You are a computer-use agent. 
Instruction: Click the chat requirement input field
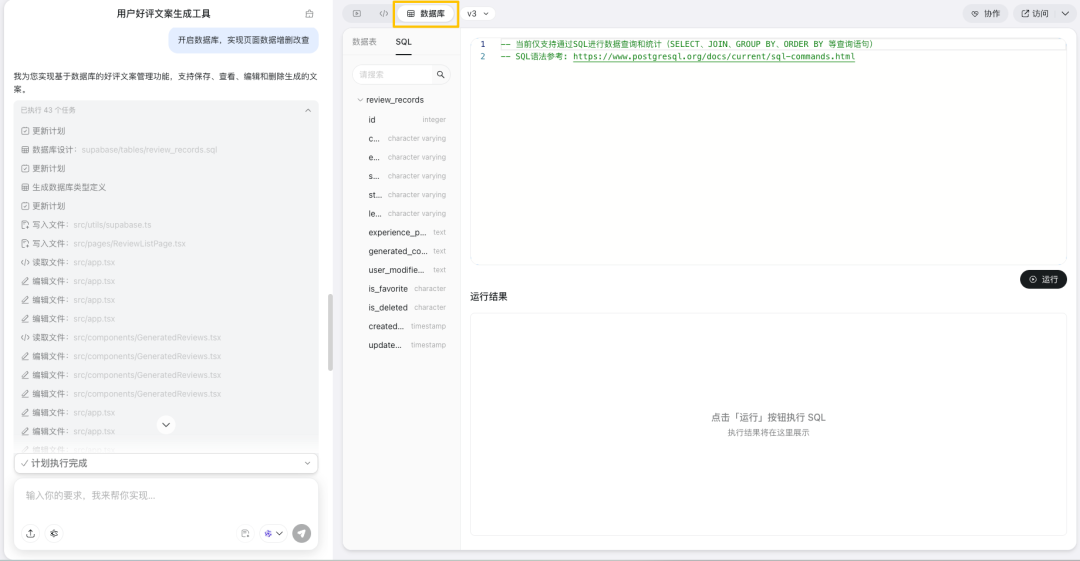click(166, 496)
